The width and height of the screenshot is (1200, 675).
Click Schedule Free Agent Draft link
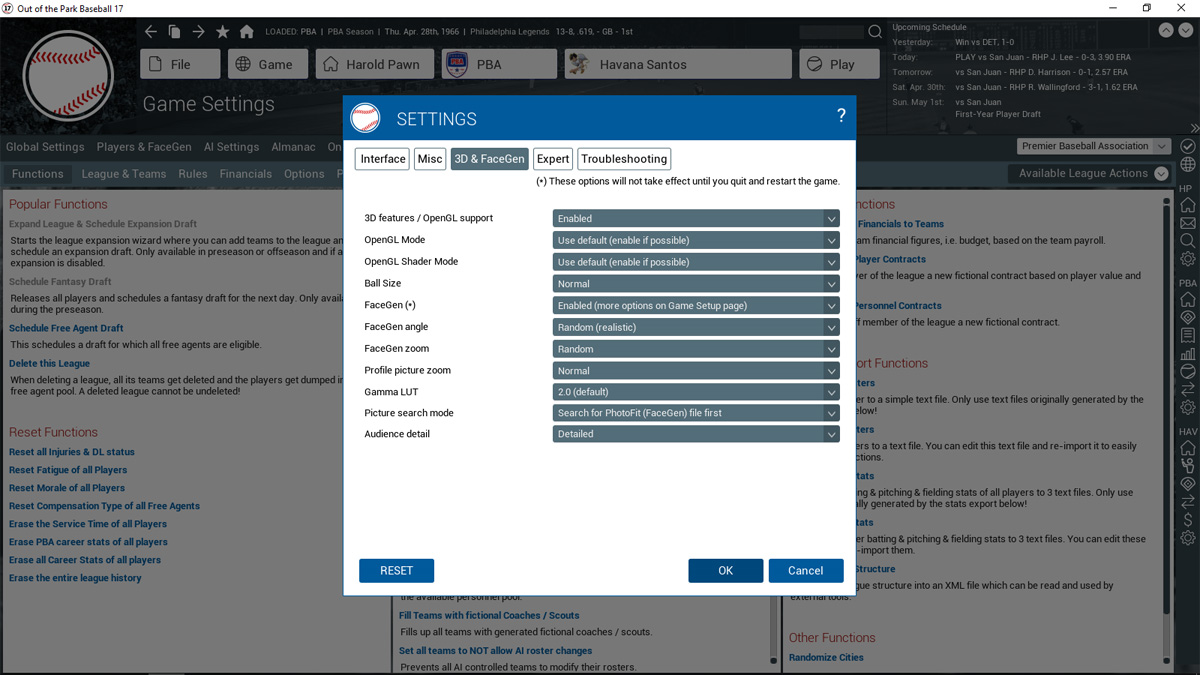click(x=66, y=328)
